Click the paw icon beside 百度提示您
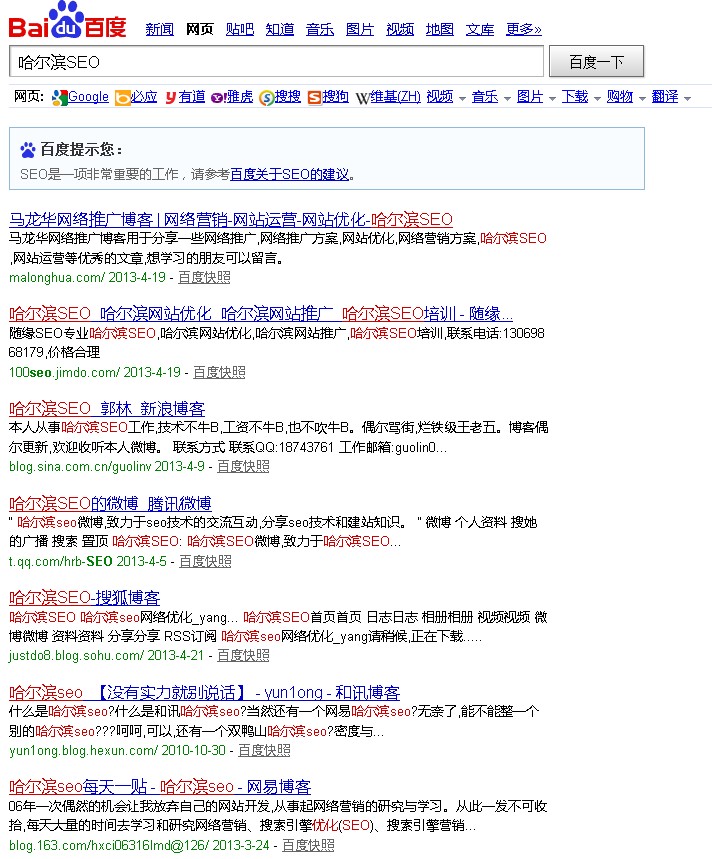Viewport: 712px width, 859px height. [x=27, y=149]
